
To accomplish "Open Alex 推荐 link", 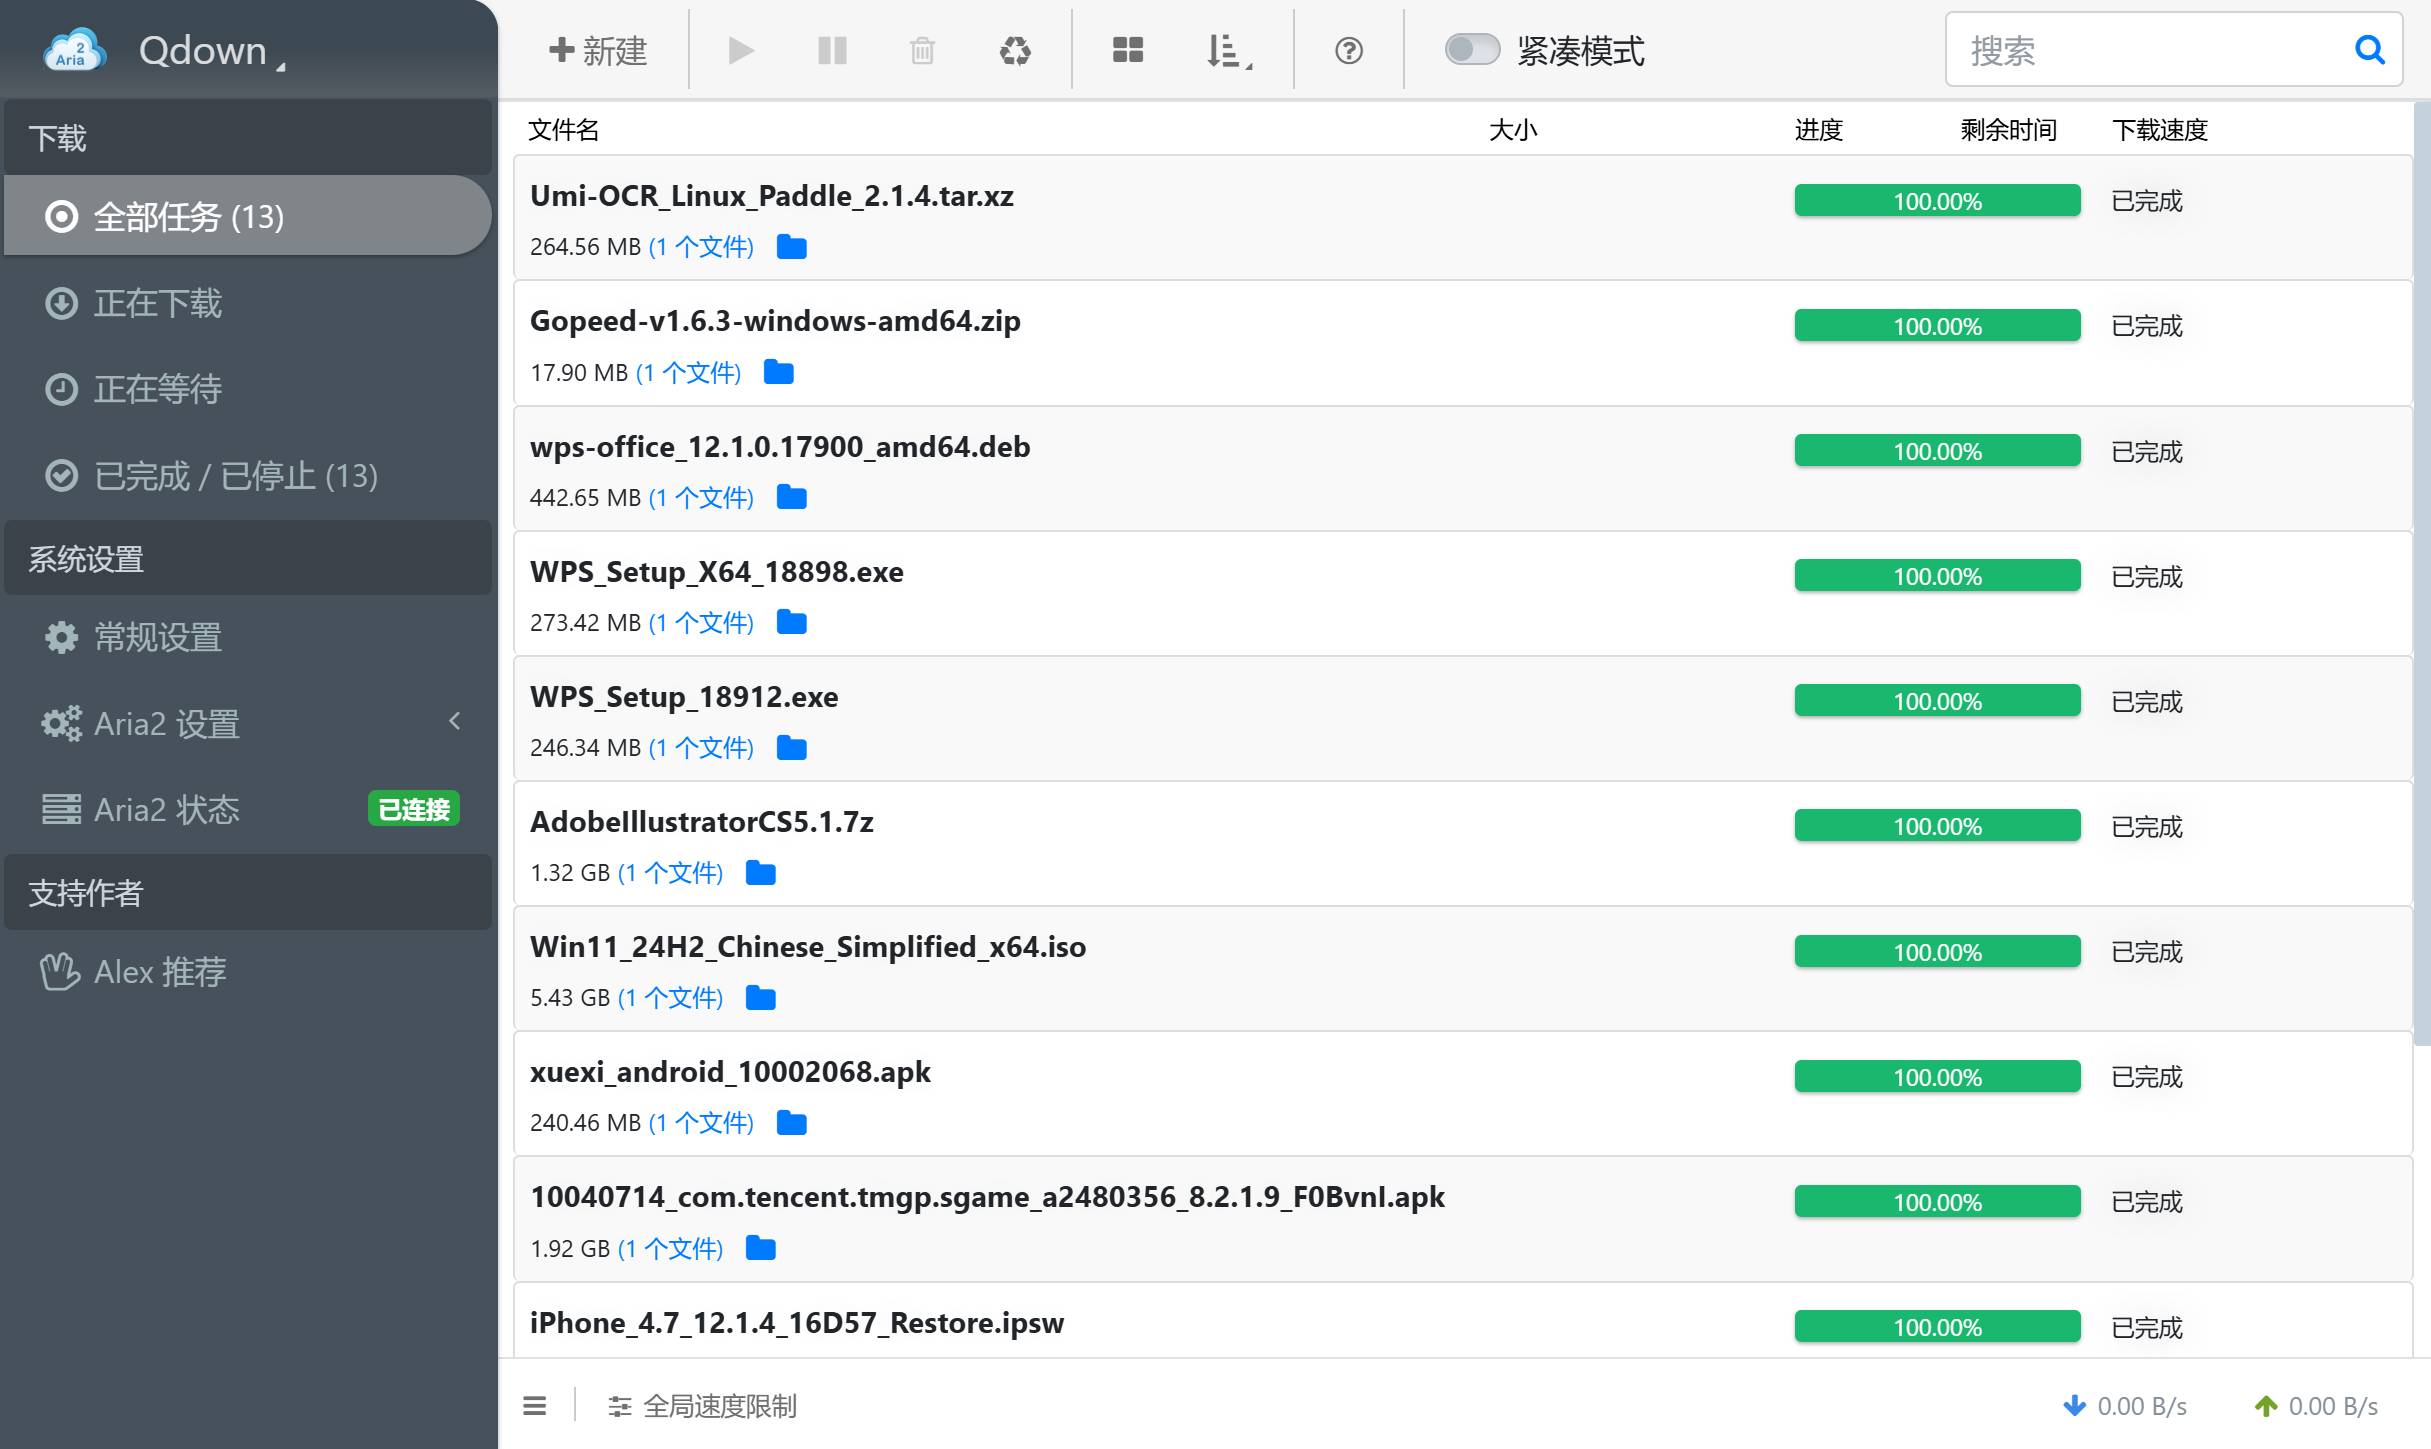I will (x=247, y=971).
